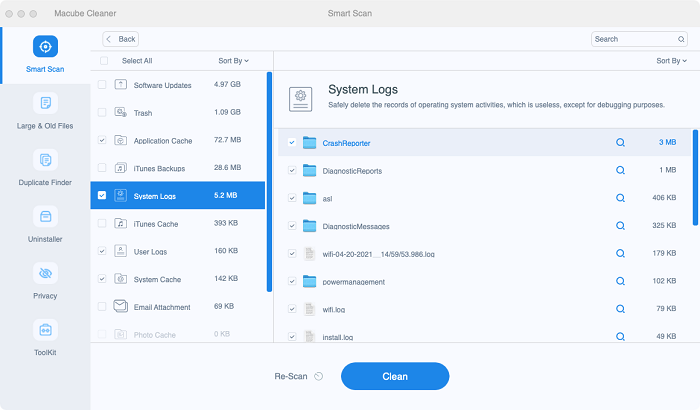Viewport: 700px width, 410px height.
Task: Select the Trash category
Action: [x=178, y=112]
